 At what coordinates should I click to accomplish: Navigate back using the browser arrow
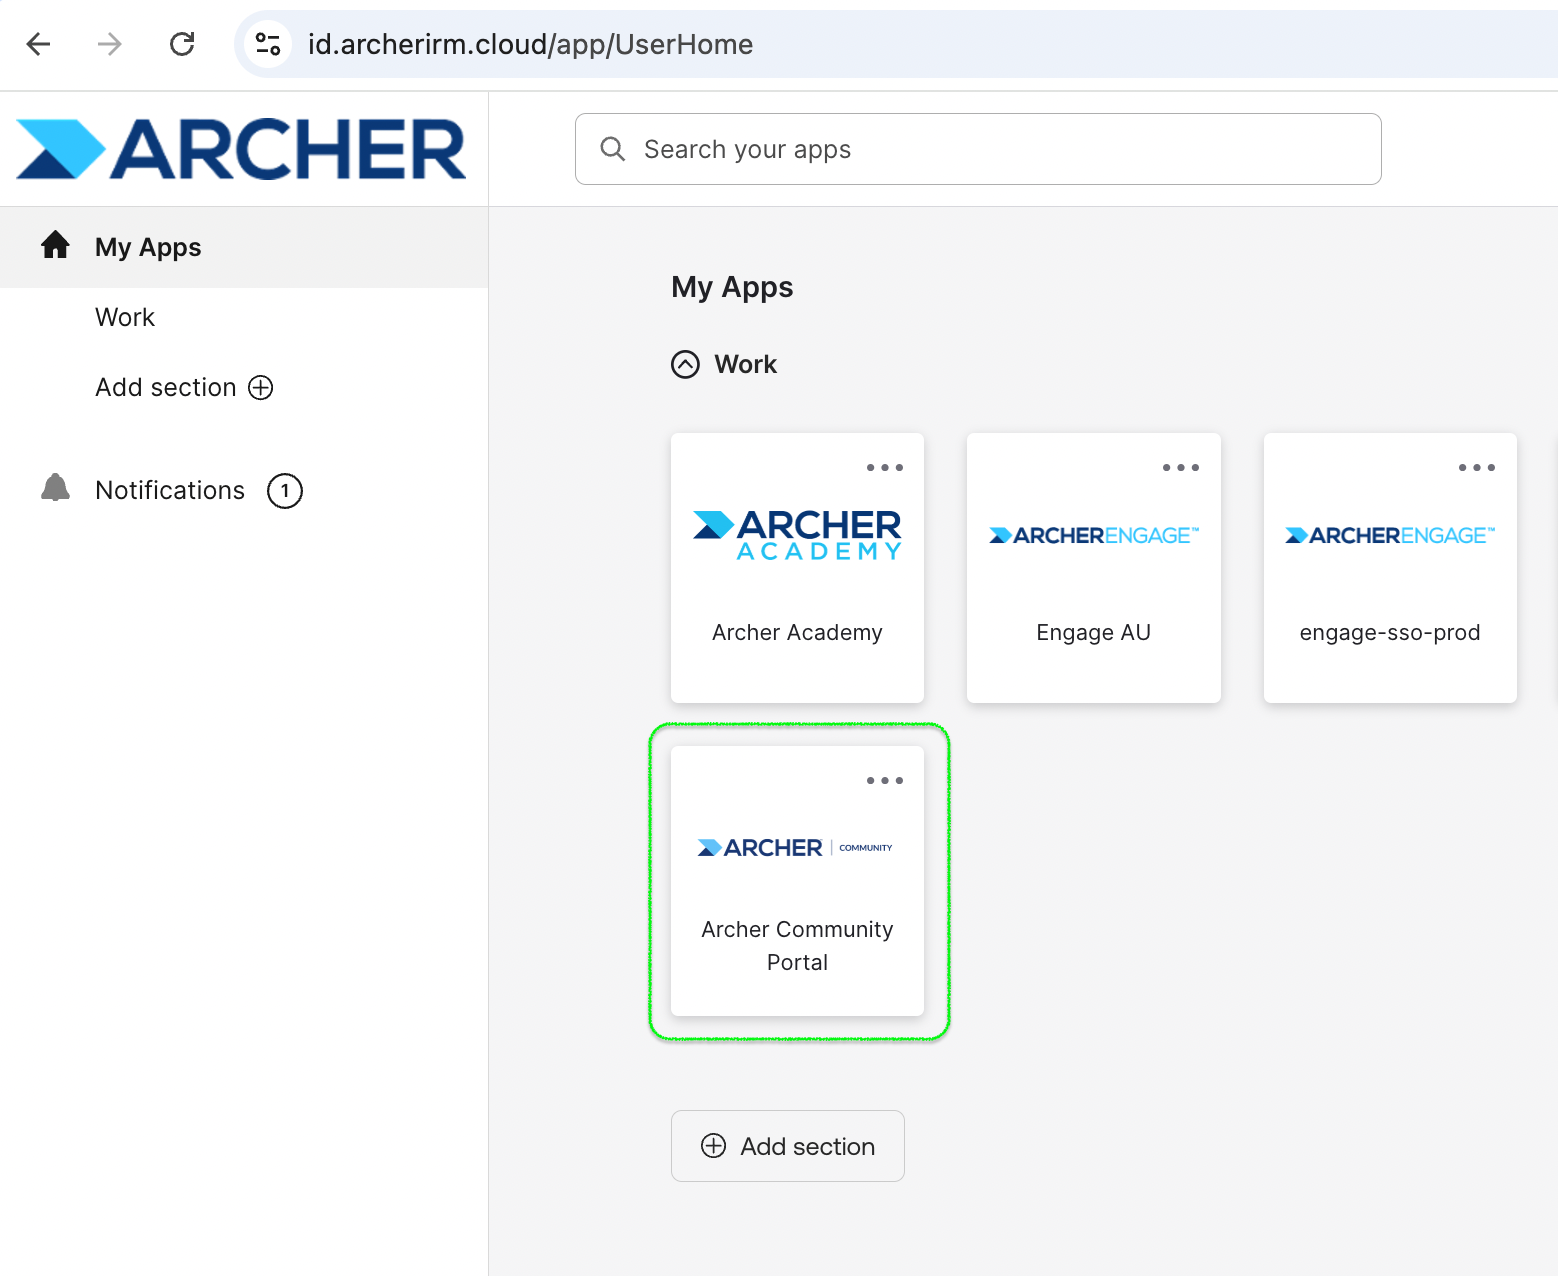(x=38, y=44)
